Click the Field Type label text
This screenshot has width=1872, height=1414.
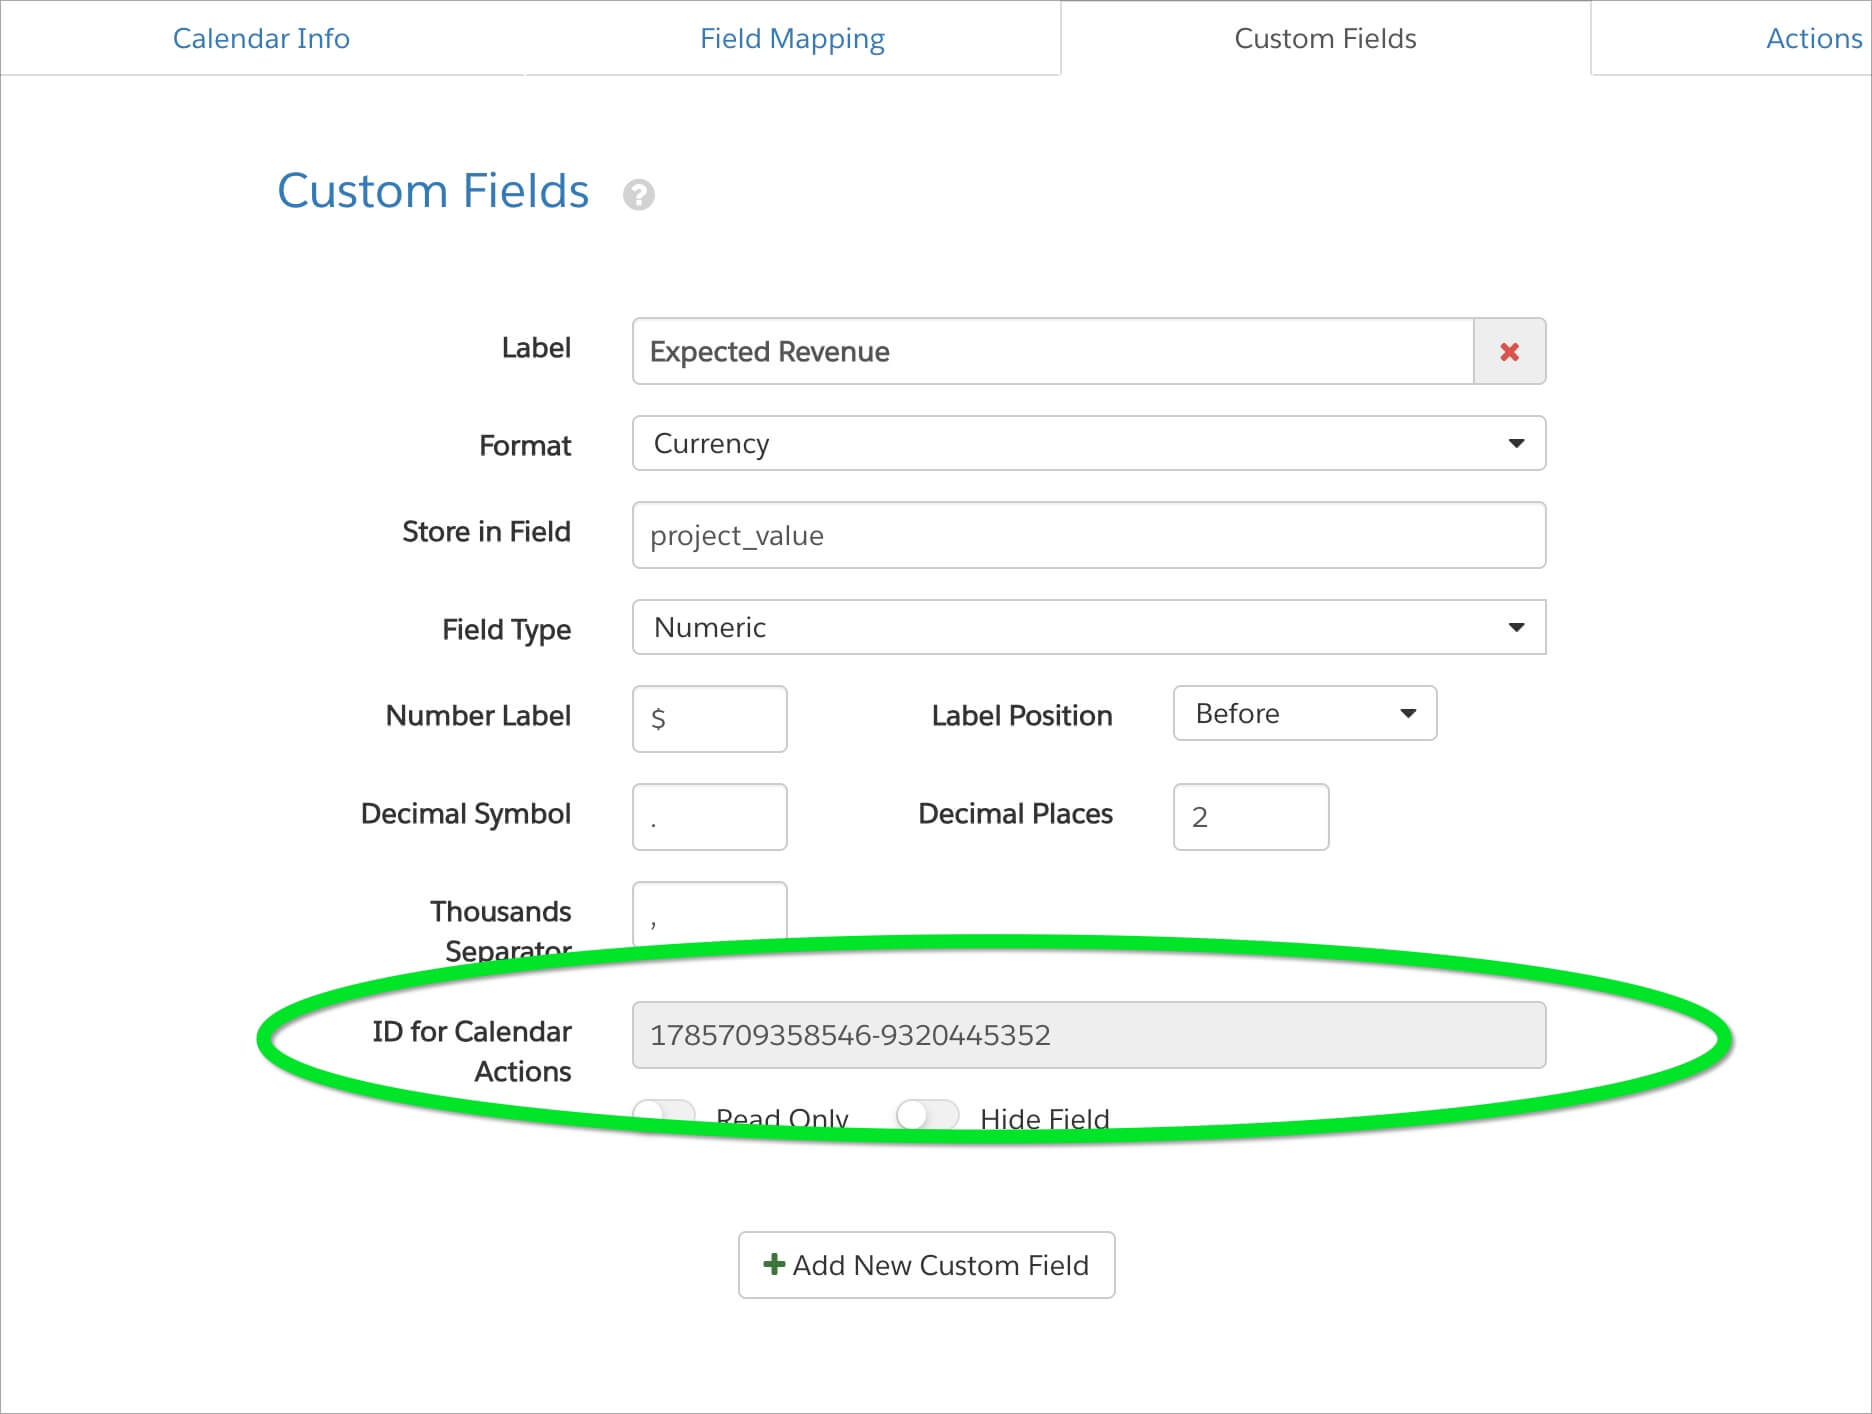point(506,629)
